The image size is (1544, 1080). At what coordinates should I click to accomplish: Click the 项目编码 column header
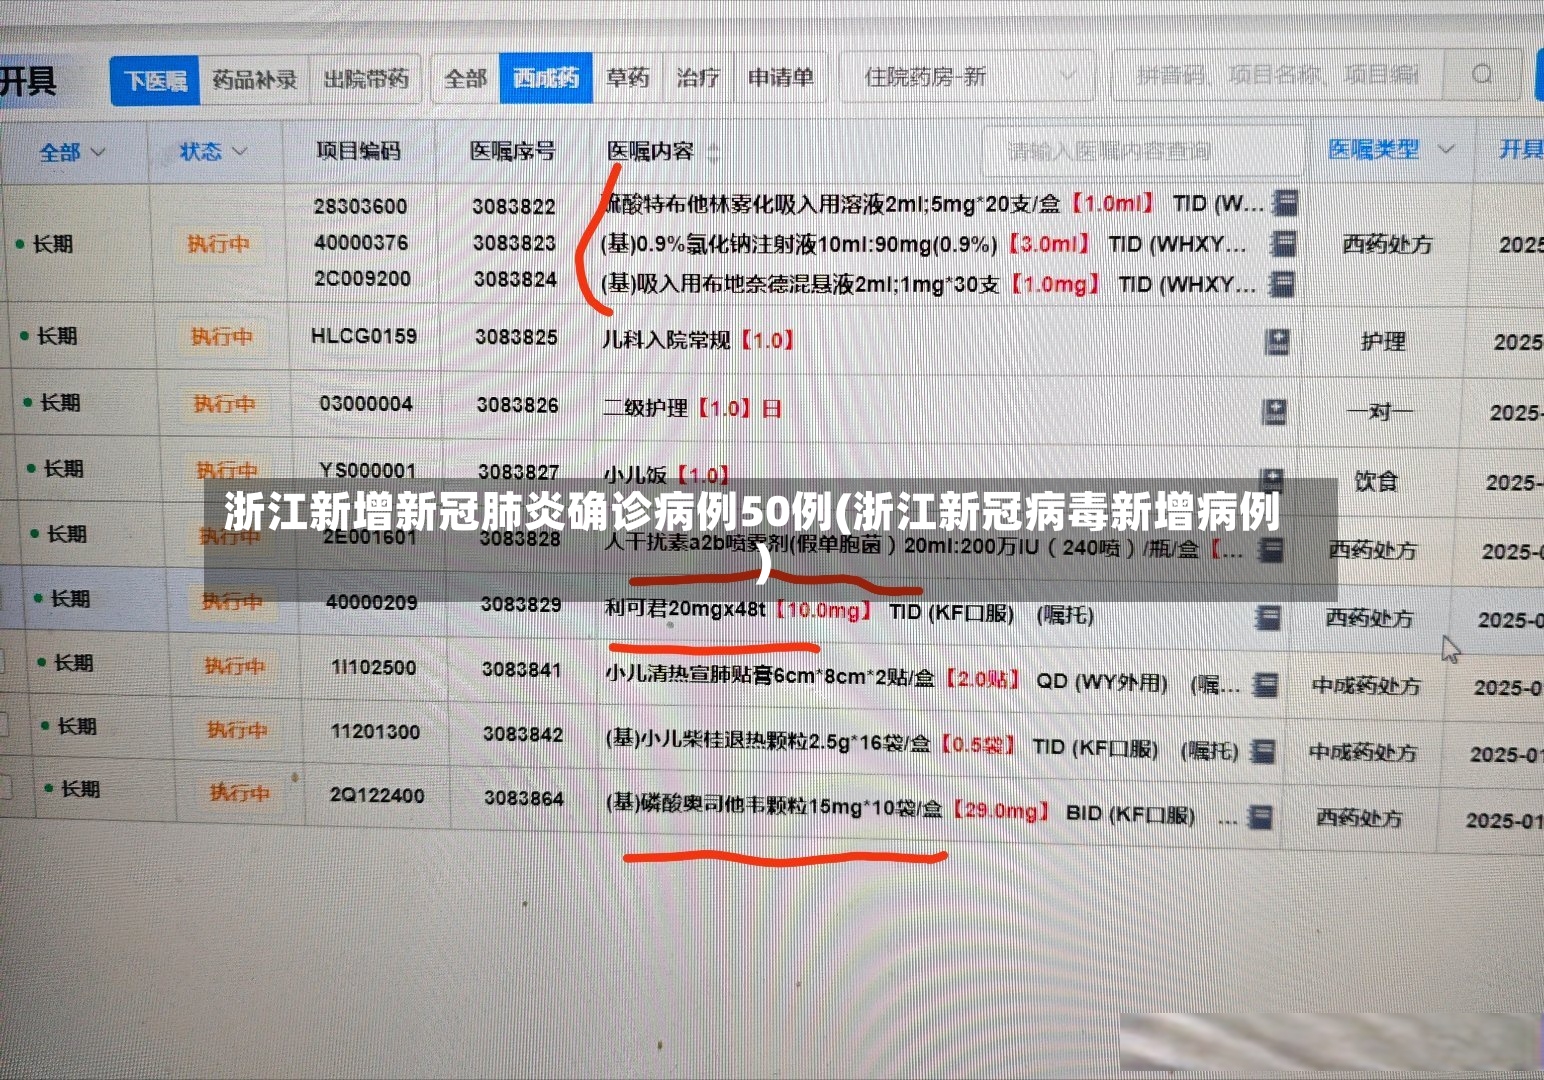click(358, 151)
